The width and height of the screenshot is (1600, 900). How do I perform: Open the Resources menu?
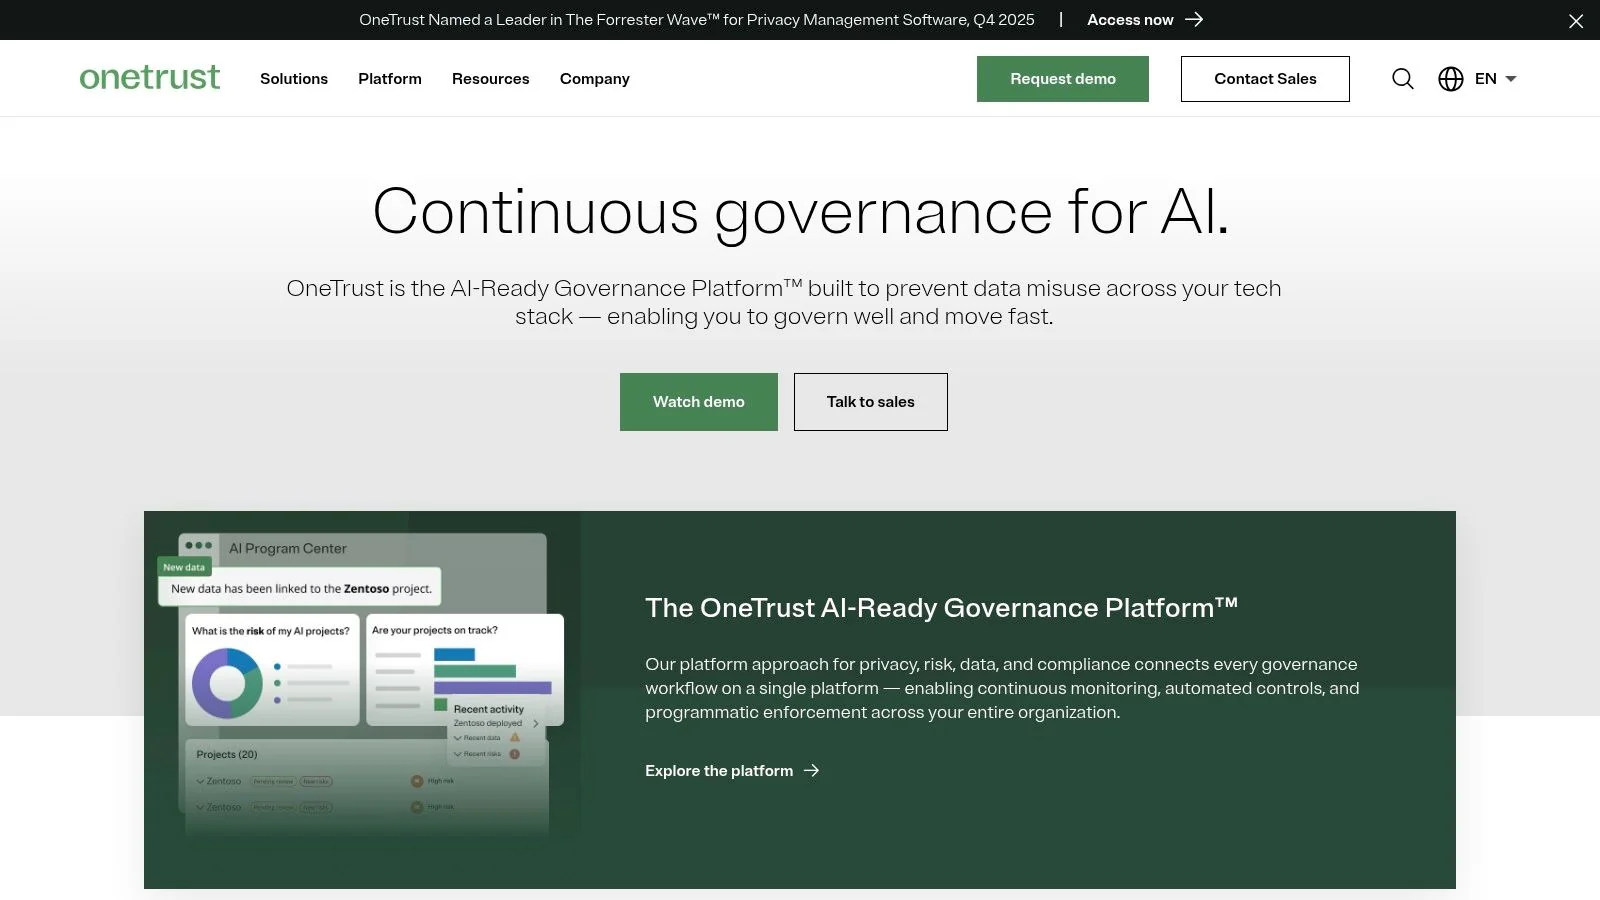coord(490,78)
